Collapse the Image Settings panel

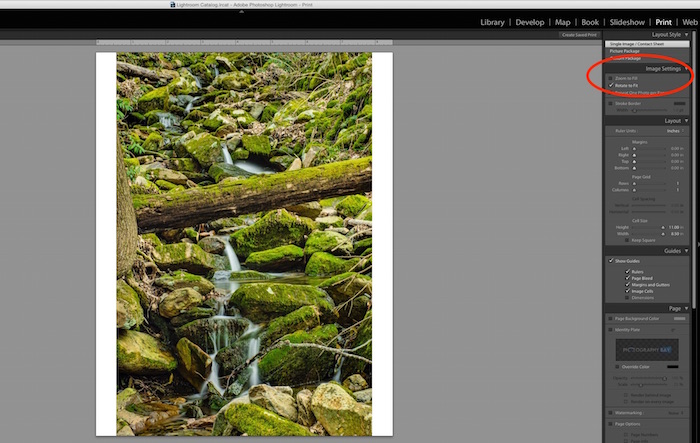pos(686,68)
